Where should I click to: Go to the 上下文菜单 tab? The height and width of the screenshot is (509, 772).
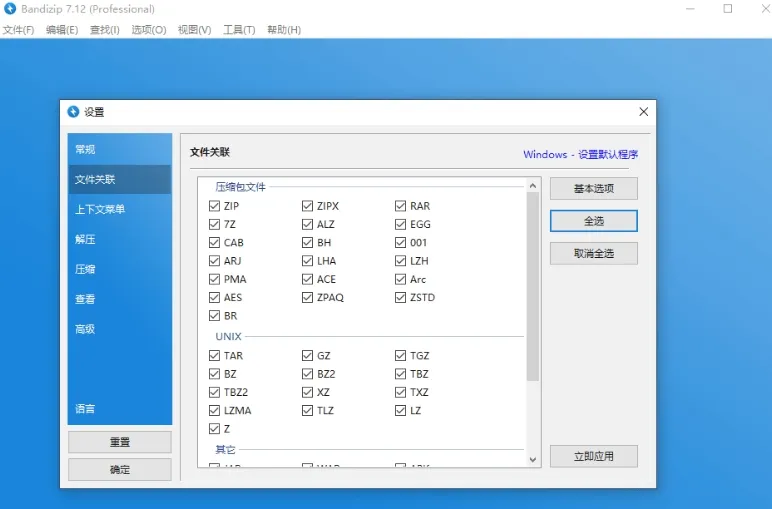point(120,209)
